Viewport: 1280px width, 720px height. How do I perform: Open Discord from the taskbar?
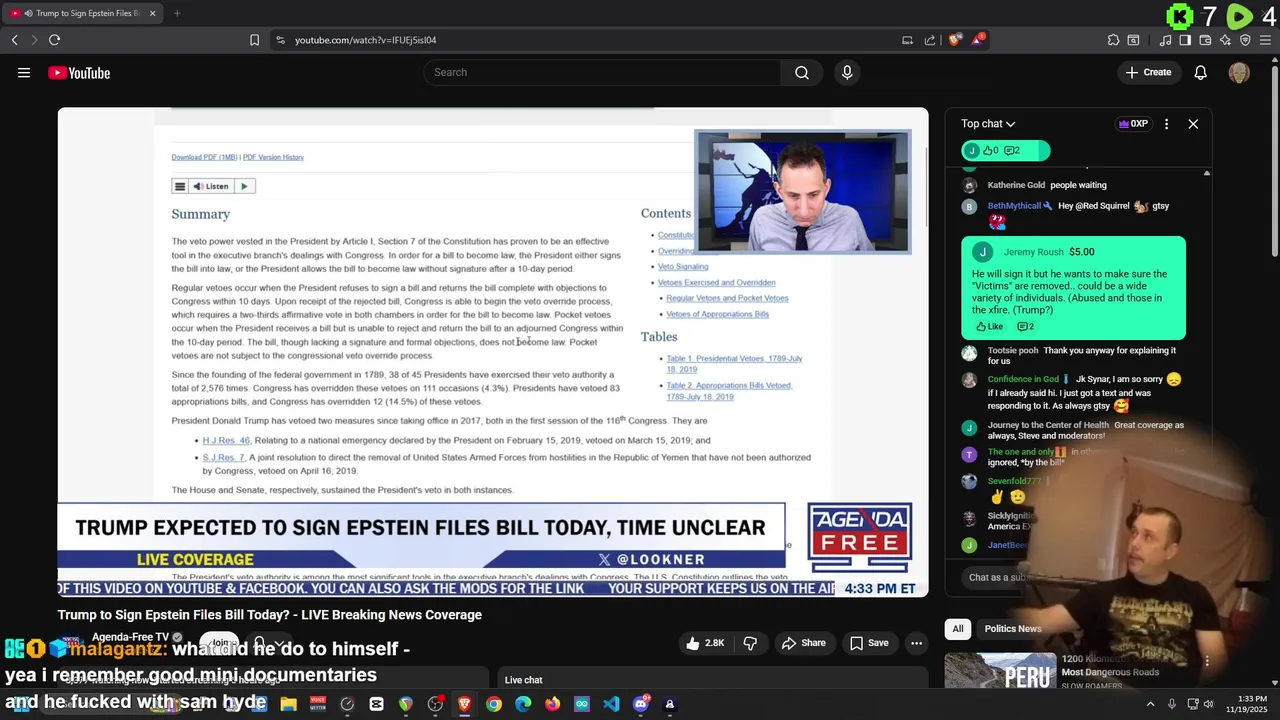coord(641,704)
